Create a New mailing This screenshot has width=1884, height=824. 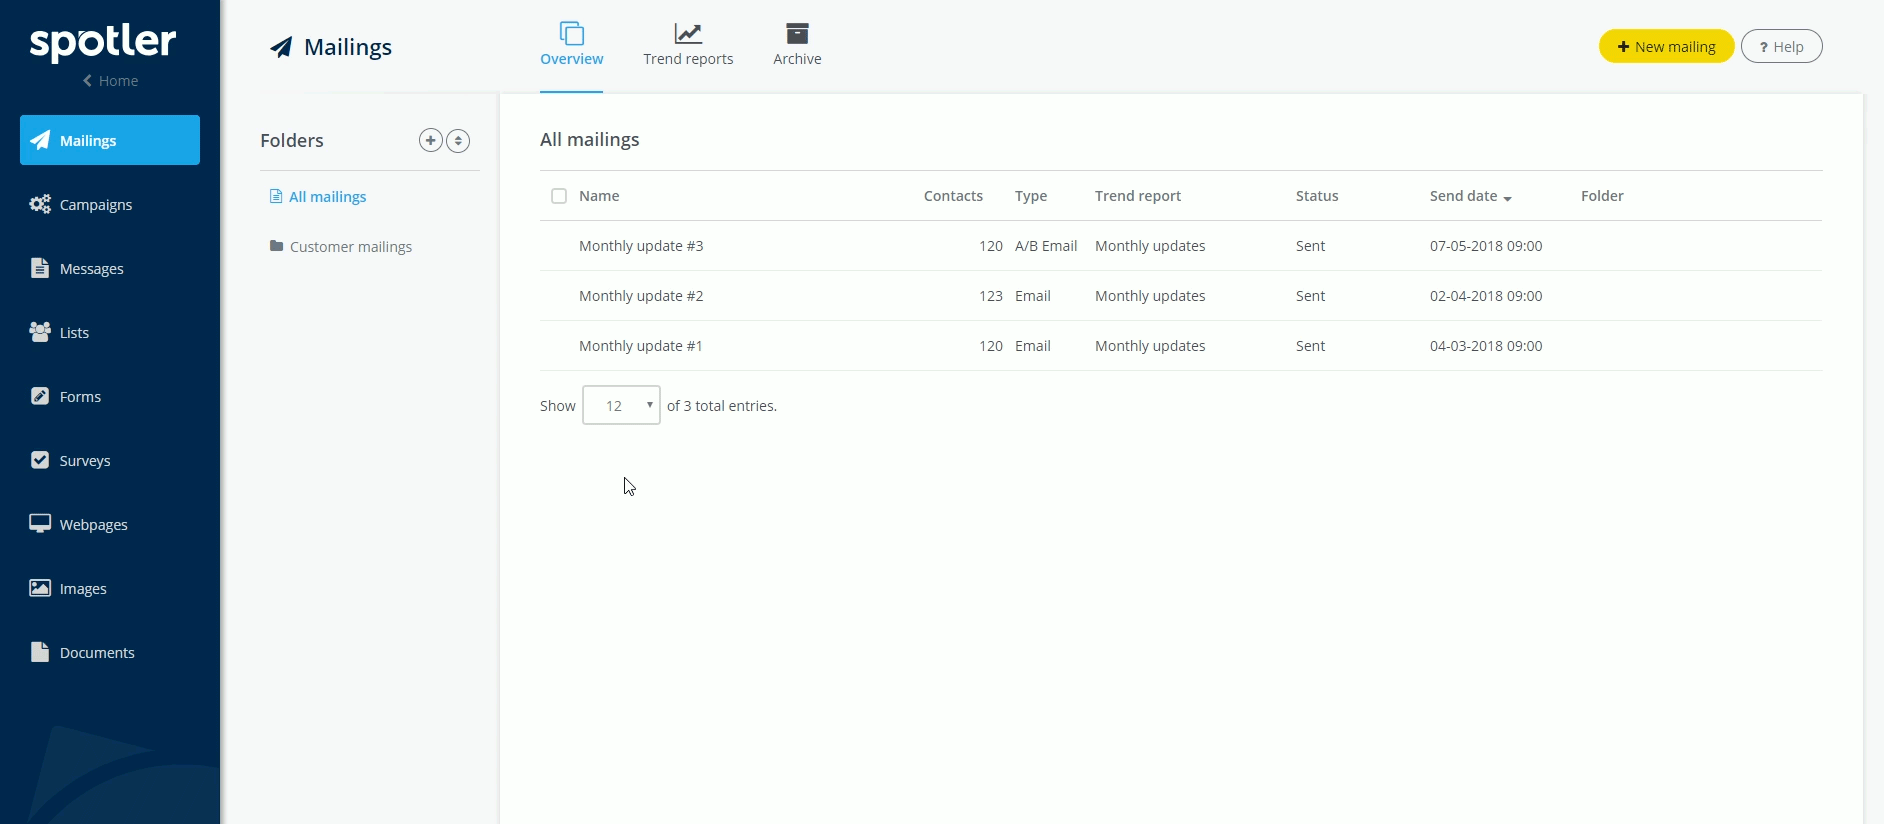(x=1666, y=46)
